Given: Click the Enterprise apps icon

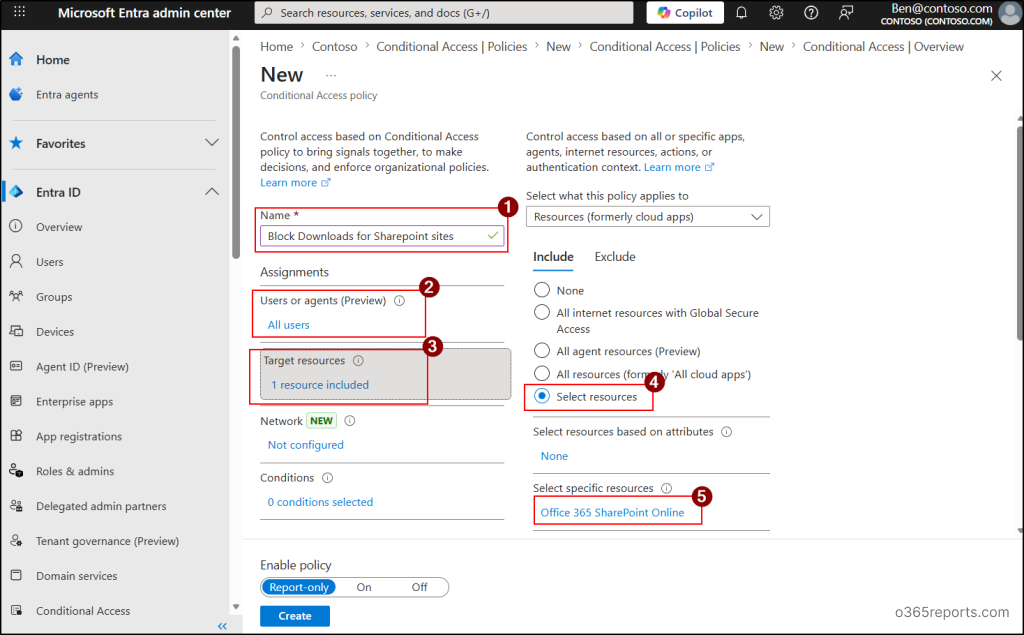Looking at the screenshot, I should pyautogui.click(x=16, y=401).
